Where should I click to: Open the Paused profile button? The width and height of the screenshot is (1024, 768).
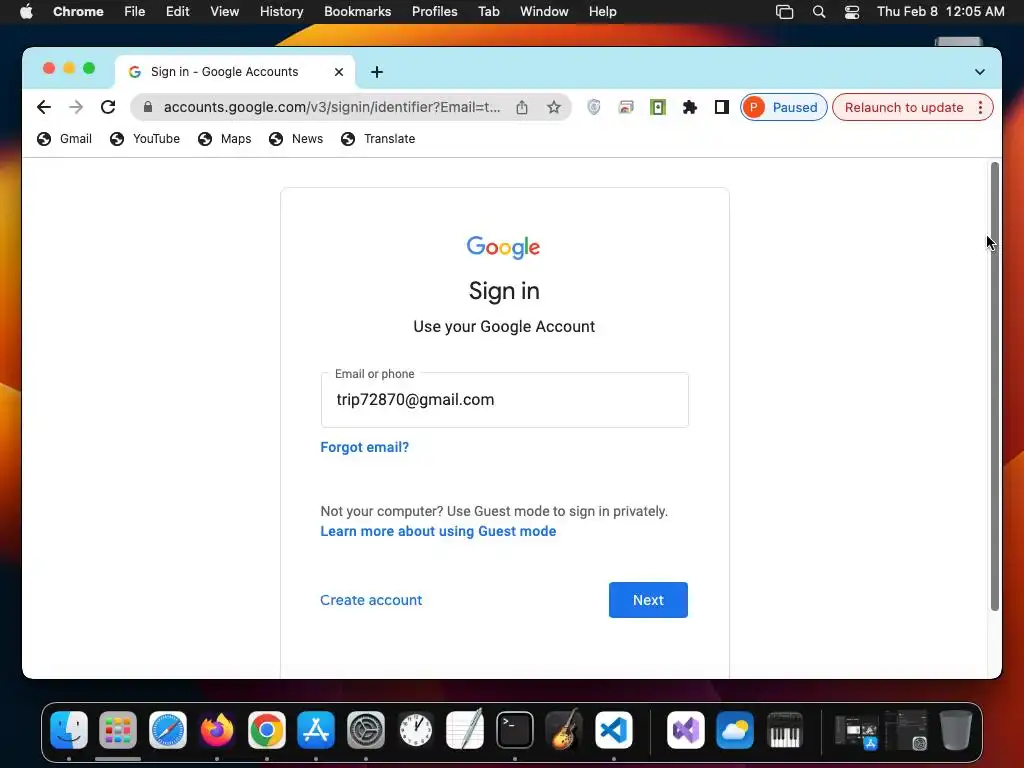point(784,107)
